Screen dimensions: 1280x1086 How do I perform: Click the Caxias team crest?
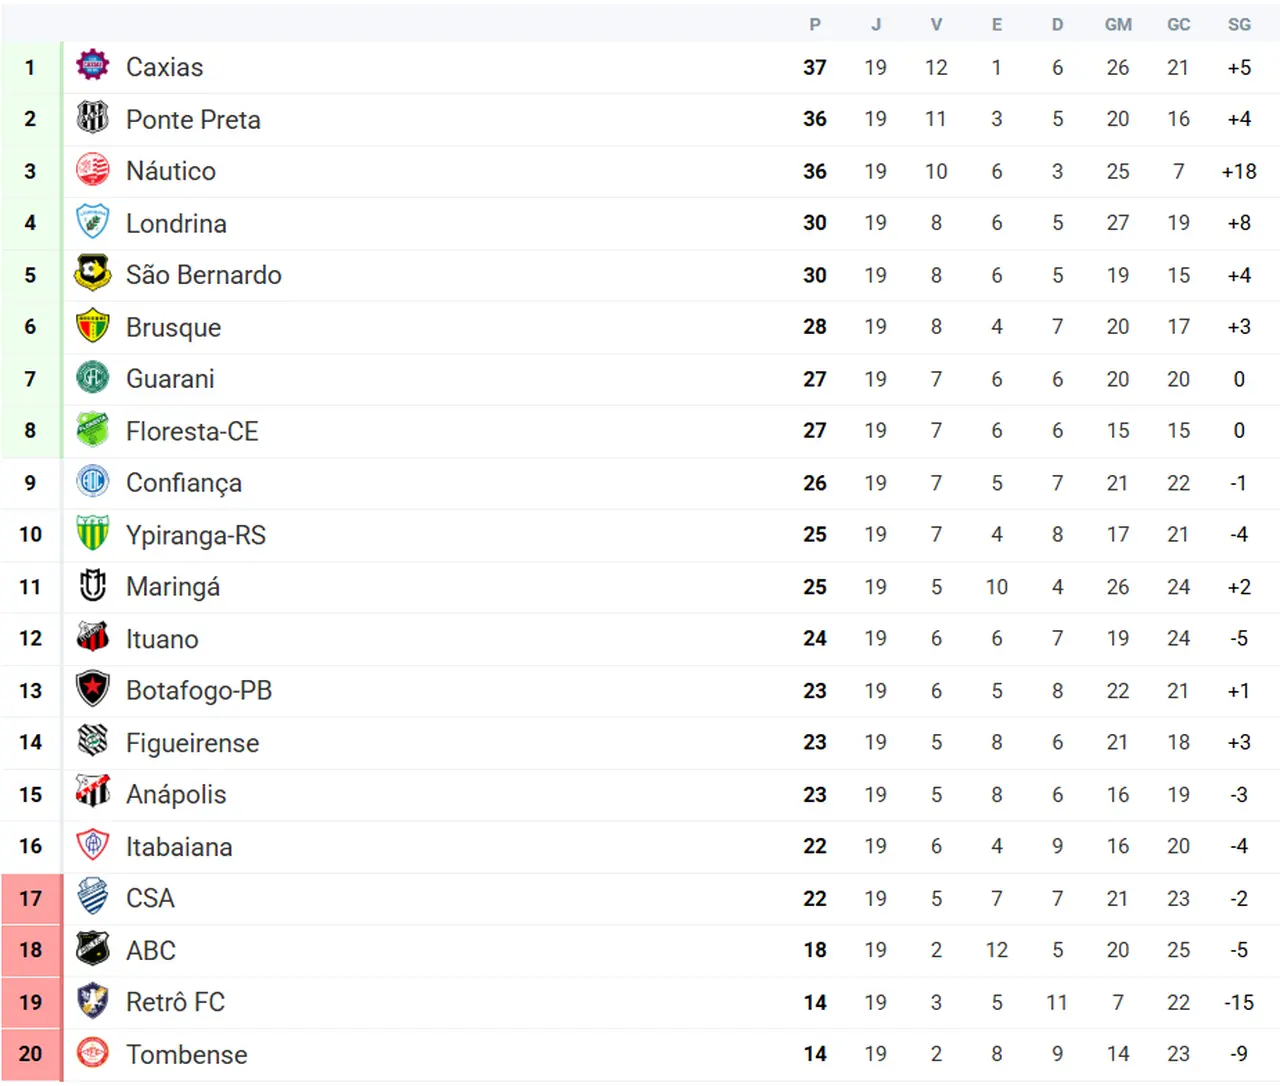pos(93,67)
